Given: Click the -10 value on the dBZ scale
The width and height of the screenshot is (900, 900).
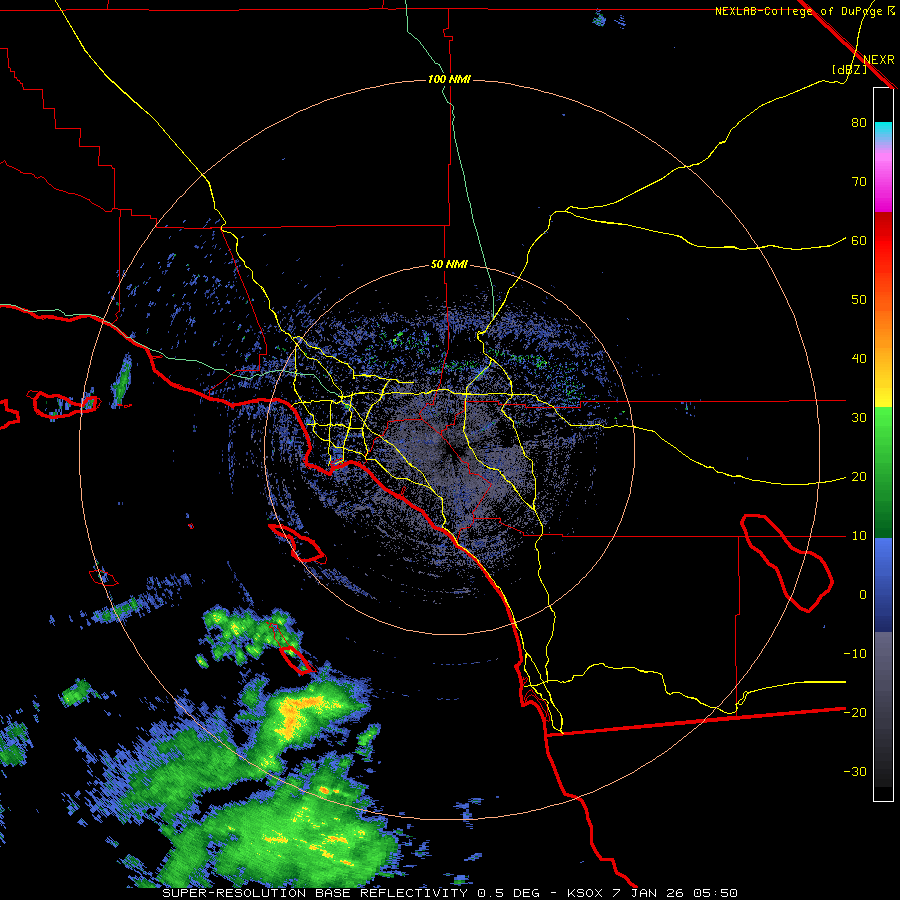Looking at the screenshot, I should coord(855,654).
